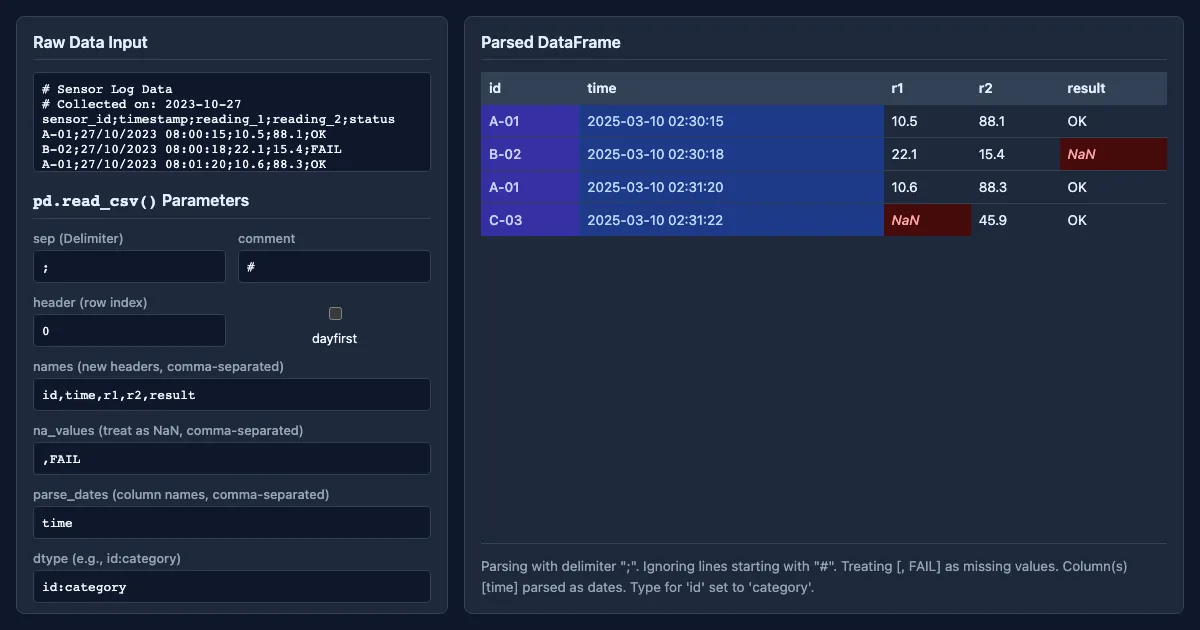This screenshot has height=630, width=1200.
Task: Click the 'na_values (treat as NaN, comma-separated)' label
Action: pyautogui.click(x=168, y=430)
